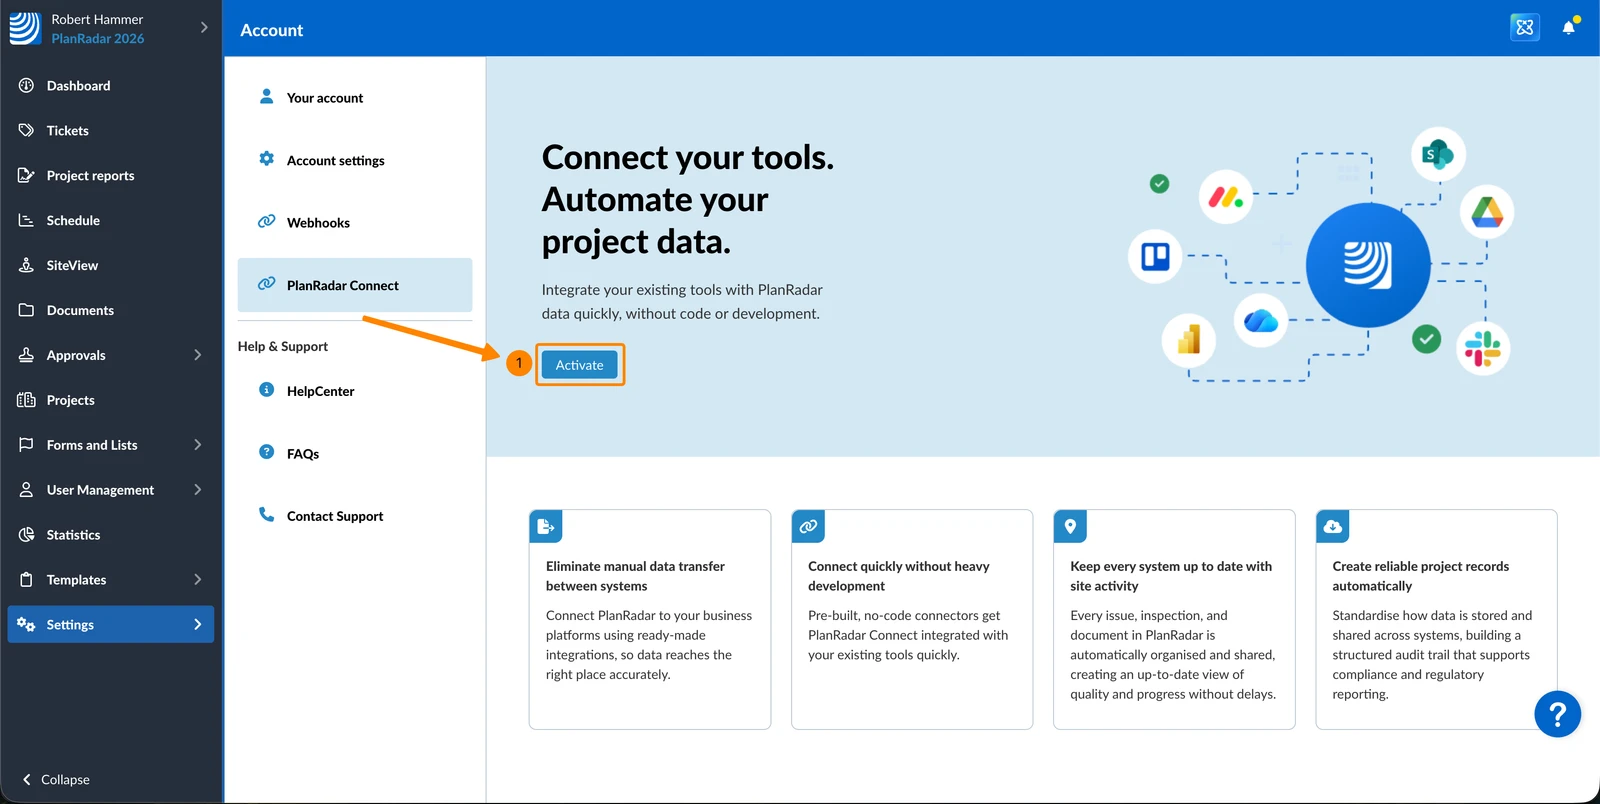The height and width of the screenshot is (804, 1600).
Task: Expand the Forms and Lists chevron
Action: pyautogui.click(x=197, y=445)
